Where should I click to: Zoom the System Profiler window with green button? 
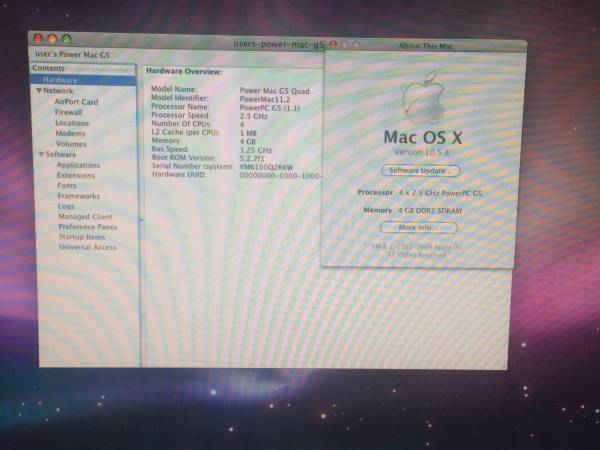[x=67, y=39]
